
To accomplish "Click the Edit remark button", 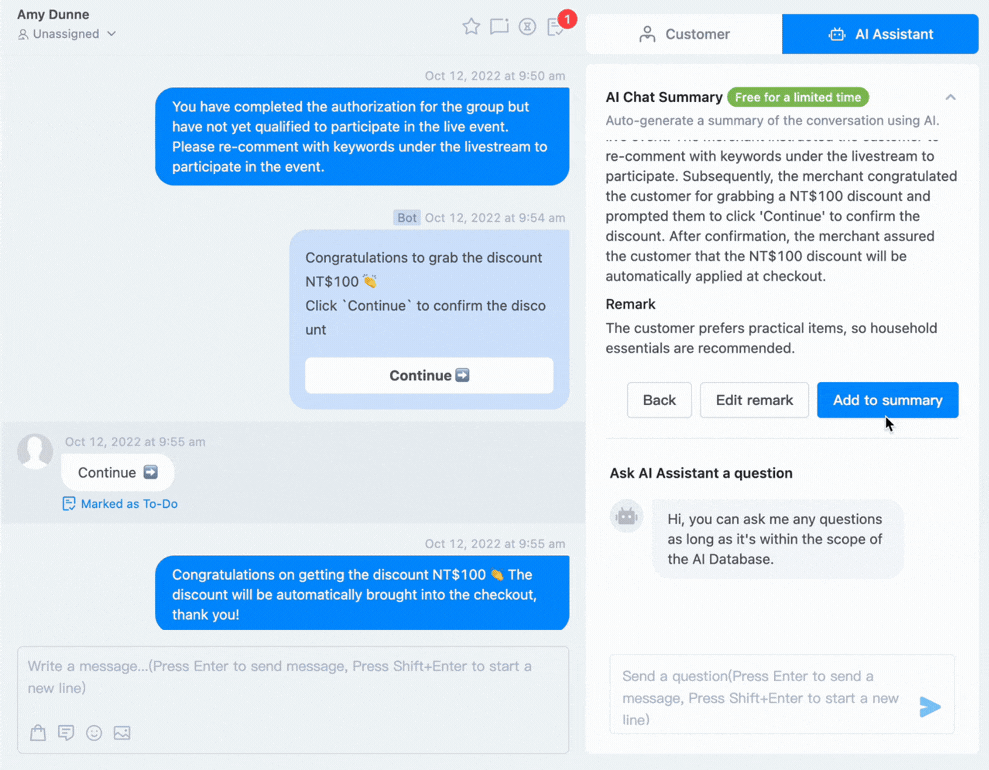I will coord(754,400).
